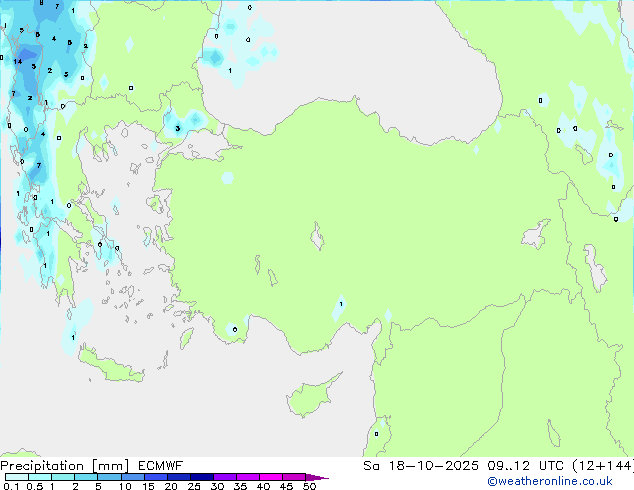This screenshot has width=634, height=490.
Task: Click the legend label '35'
Action: pyautogui.click(x=240, y=486)
